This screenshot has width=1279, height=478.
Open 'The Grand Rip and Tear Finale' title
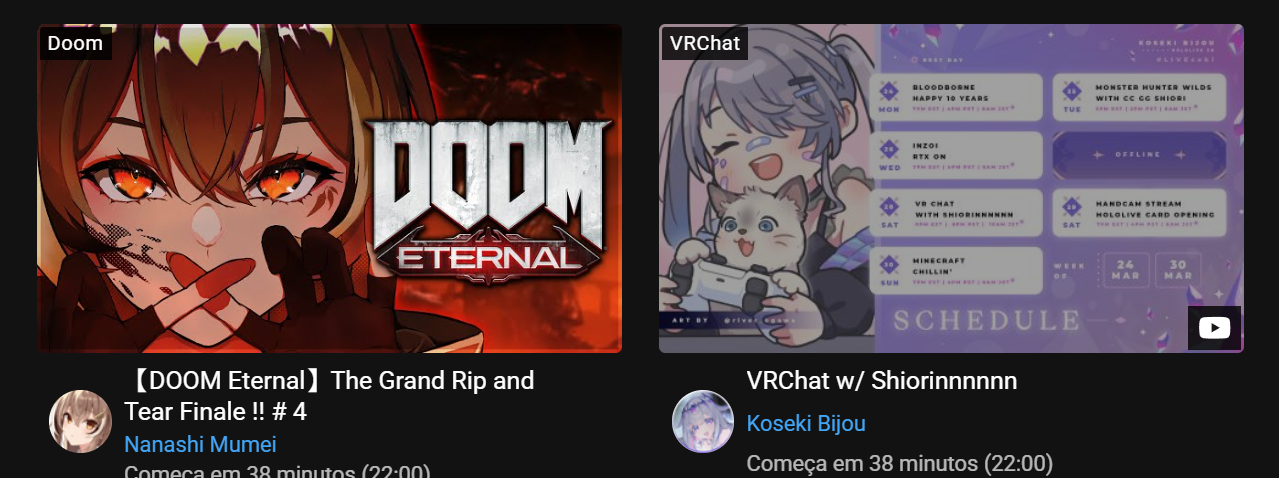coord(329,395)
